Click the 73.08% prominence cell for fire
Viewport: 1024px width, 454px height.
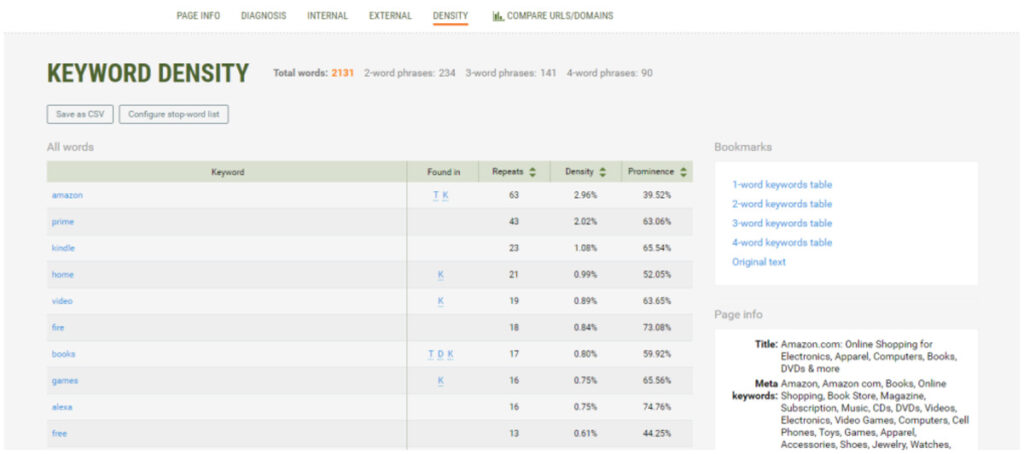coord(656,328)
